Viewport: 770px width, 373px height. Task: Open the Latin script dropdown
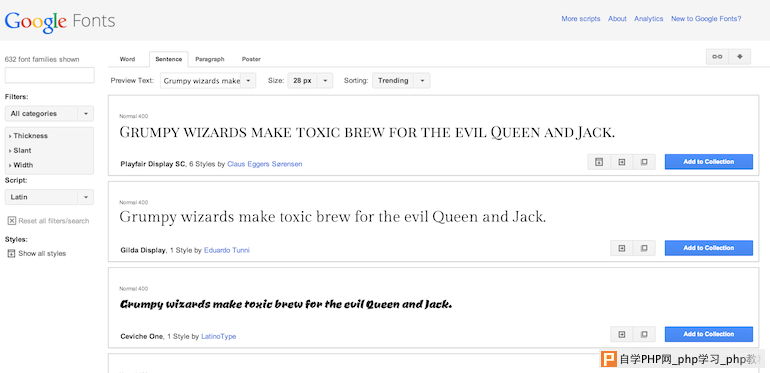[x=49, y=197]
